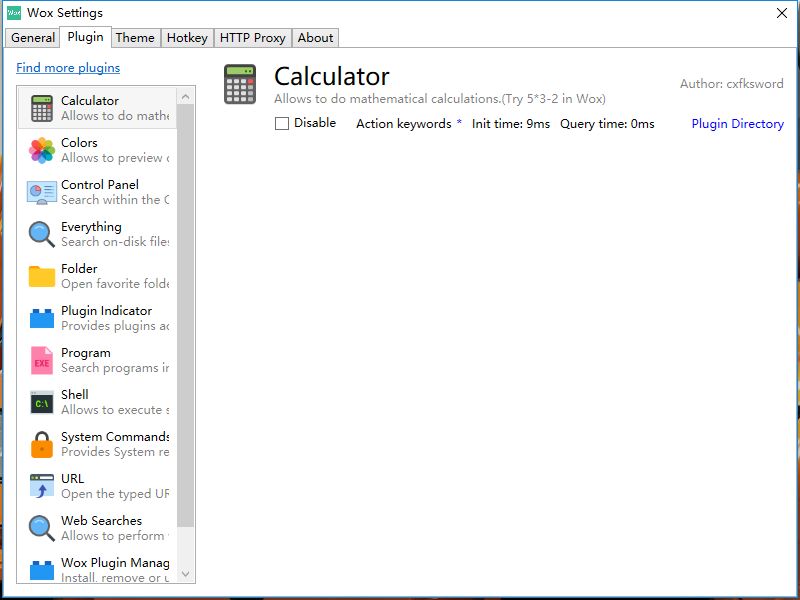Viewport: 800px width, 600px height.
Task: Click the 'Query time: 0ms' text
Action: pos(607,123)
